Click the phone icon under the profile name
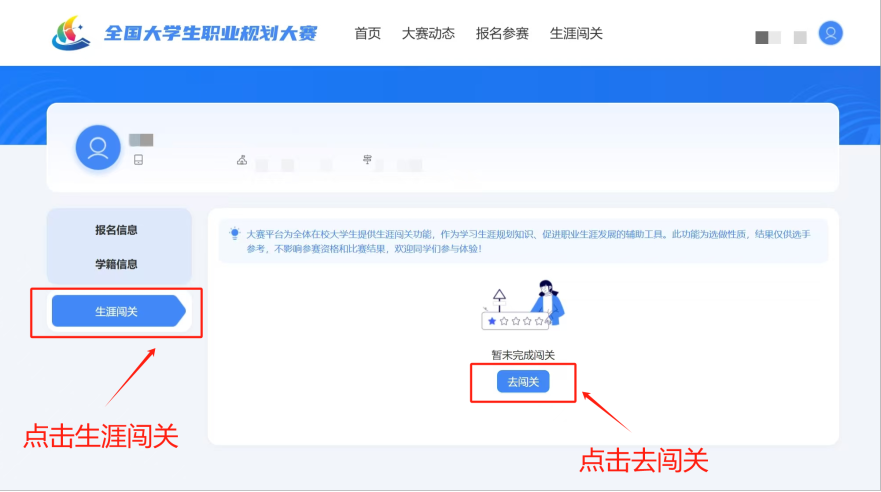Image resolution: width=881 pixels, height=492 pixels. tap(138, 160)
